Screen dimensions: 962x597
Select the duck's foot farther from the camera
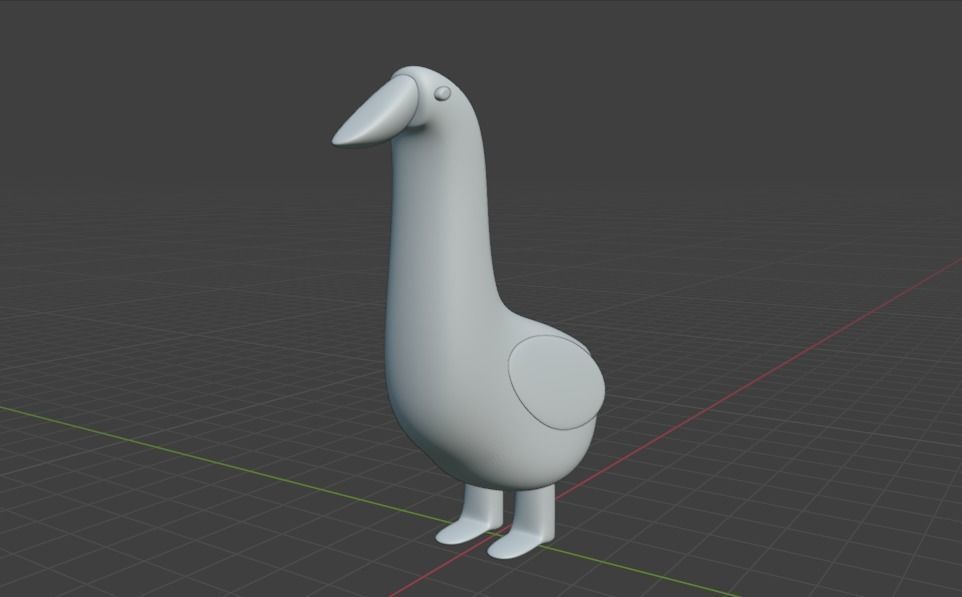[x=471, y=515]
